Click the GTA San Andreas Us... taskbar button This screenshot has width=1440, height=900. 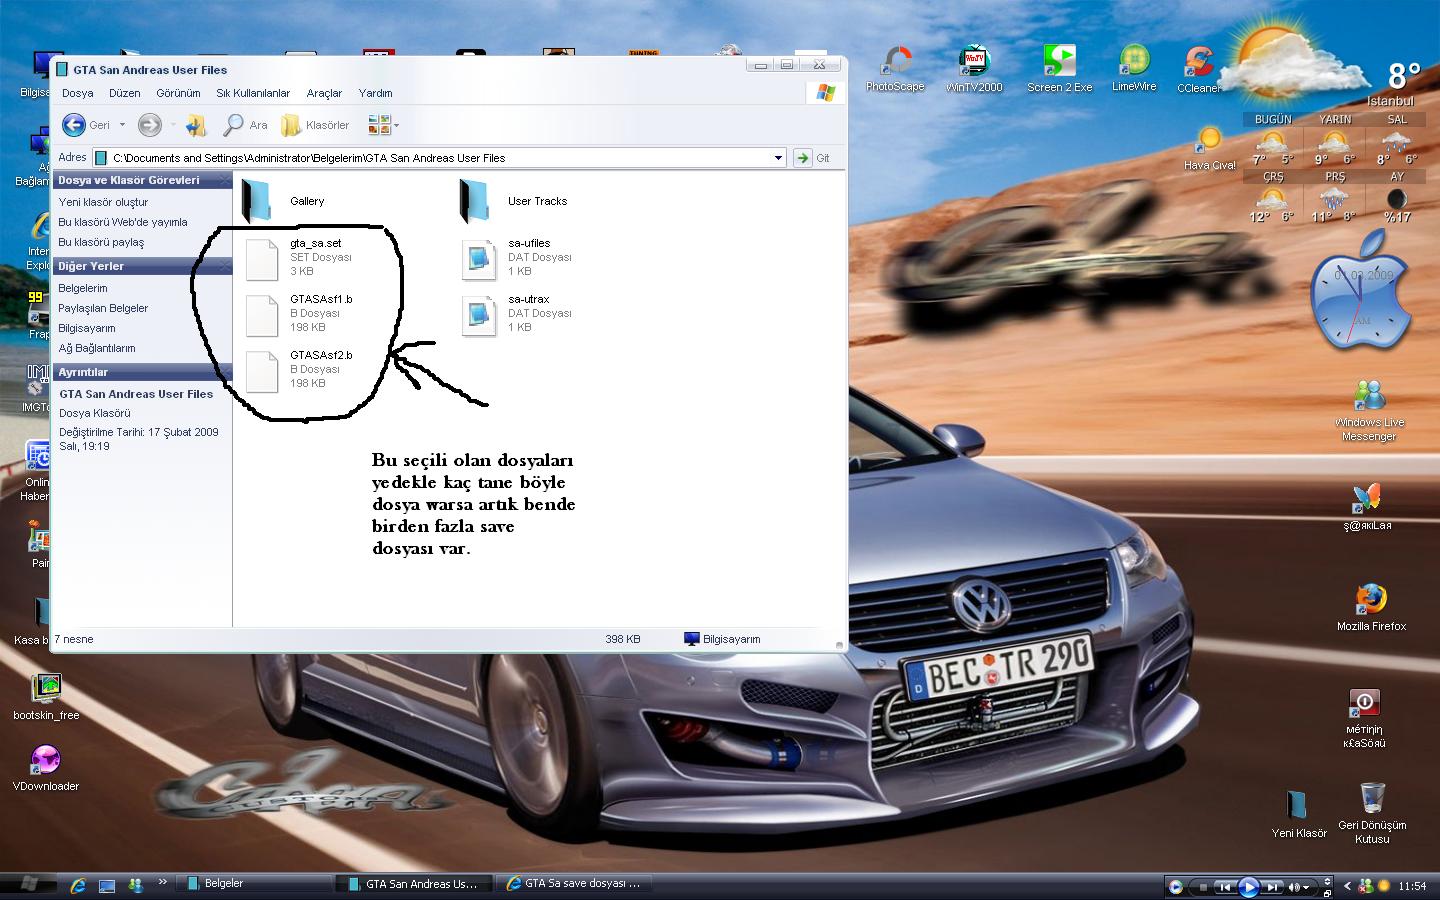click(x=415, y=884)
